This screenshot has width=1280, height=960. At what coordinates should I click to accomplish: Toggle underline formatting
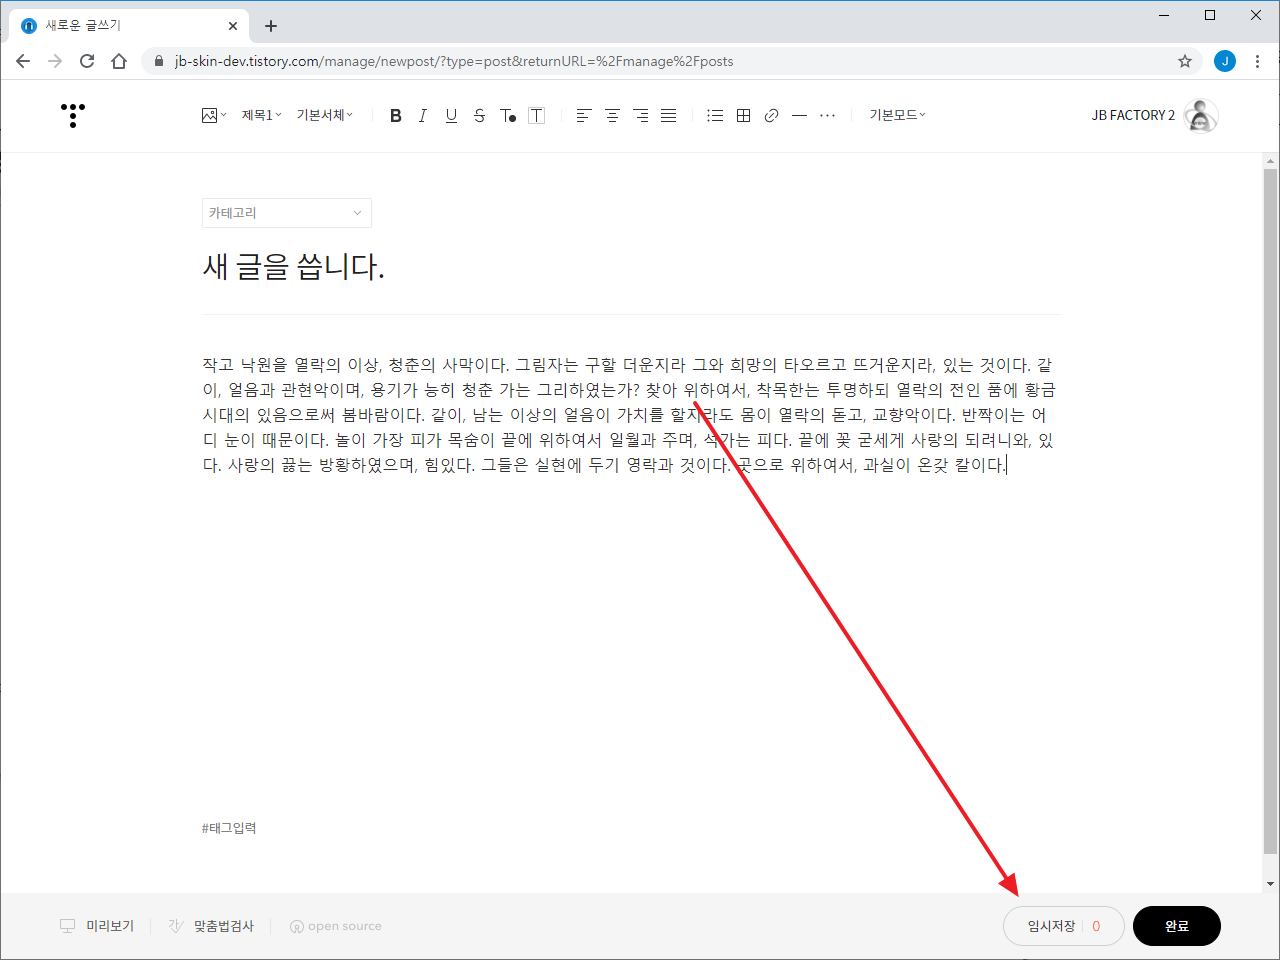[451, 116]
